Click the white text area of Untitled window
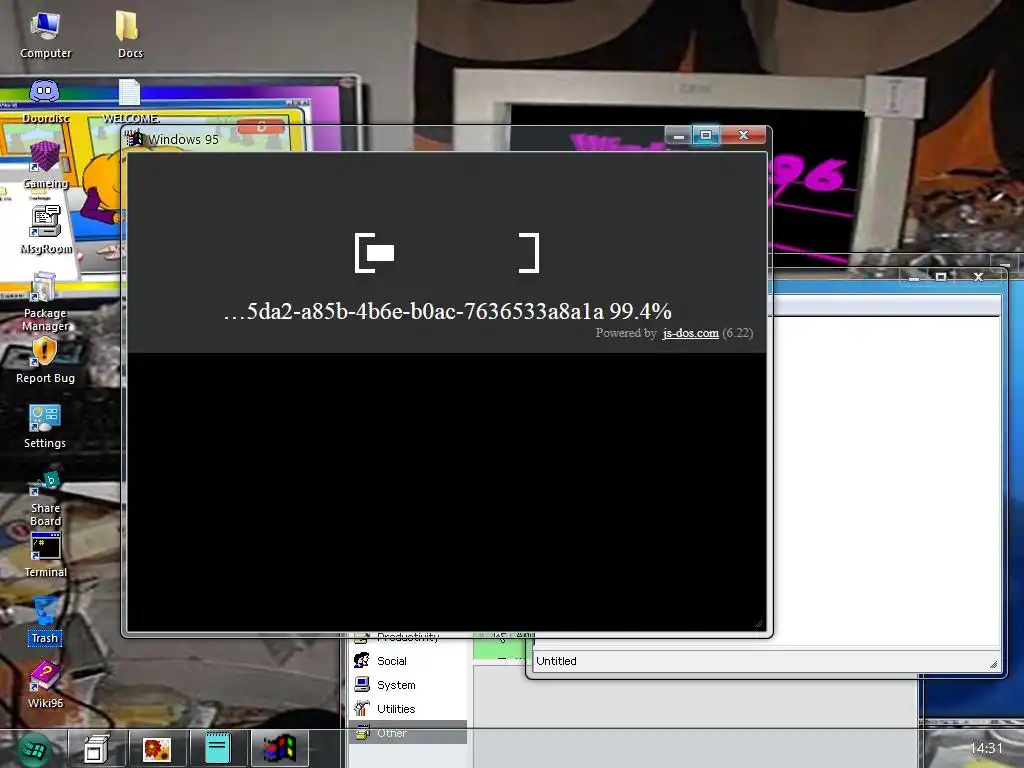 tap(886, 480)
